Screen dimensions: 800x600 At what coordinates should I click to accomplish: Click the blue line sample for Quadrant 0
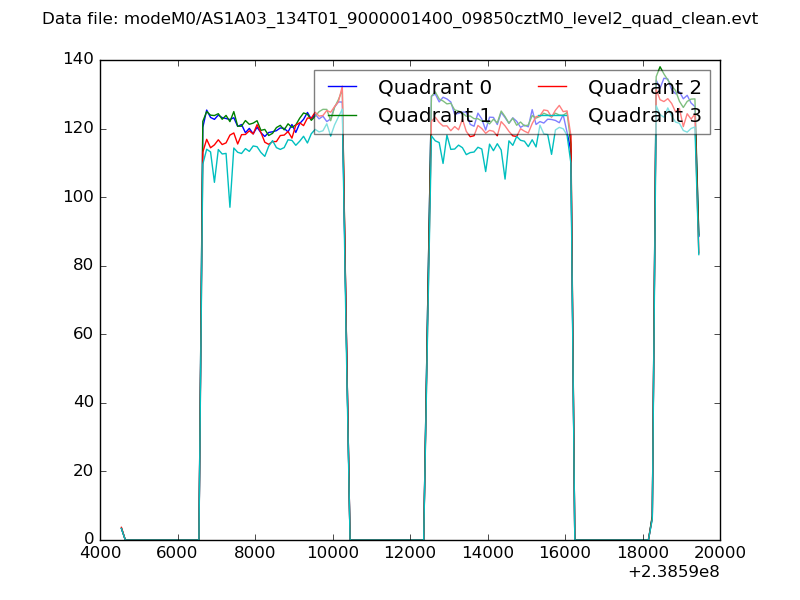point(343,87)
